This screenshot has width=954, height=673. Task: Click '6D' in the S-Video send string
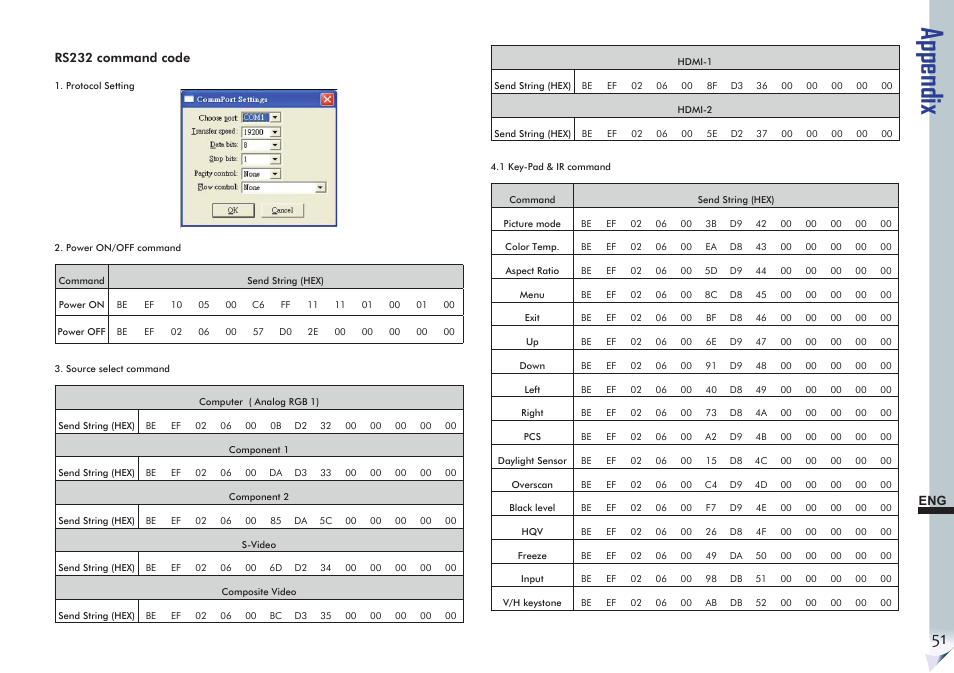tap(276, 568)
